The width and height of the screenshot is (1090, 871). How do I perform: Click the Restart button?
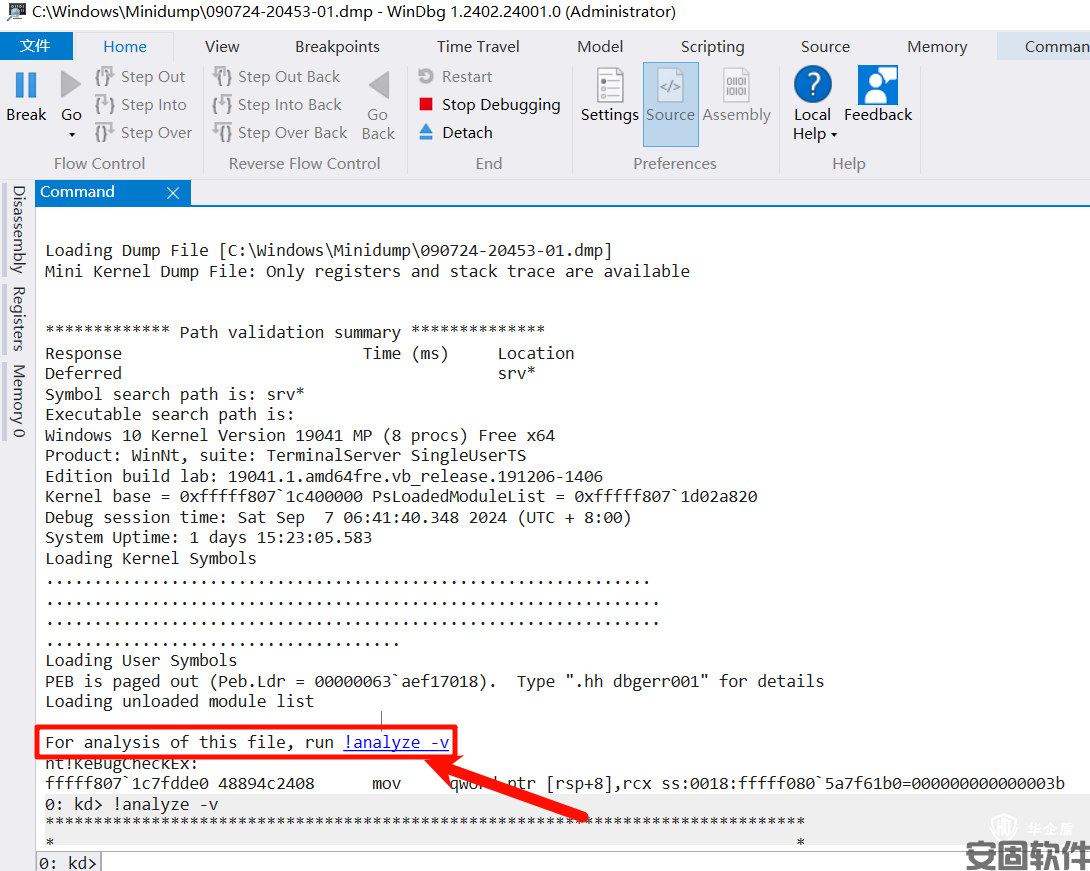point(455,76)
